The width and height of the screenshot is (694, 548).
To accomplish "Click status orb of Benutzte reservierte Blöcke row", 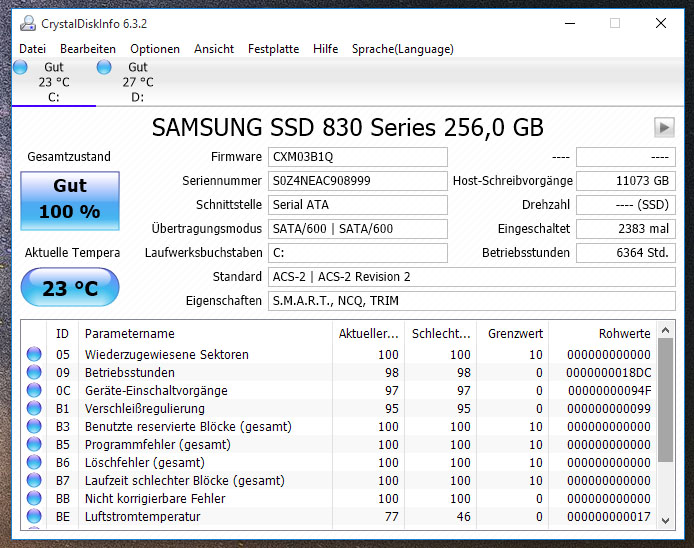I will (x=34, y=426).
